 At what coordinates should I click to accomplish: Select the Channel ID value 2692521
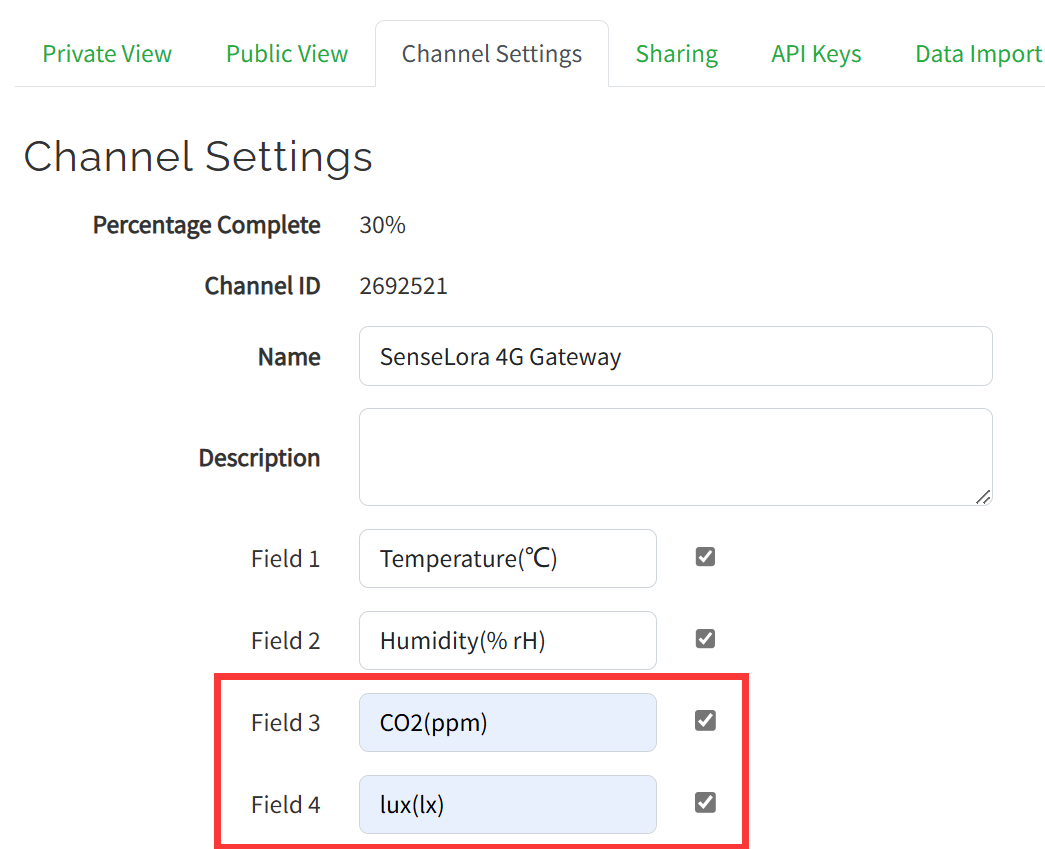(403, 286)
